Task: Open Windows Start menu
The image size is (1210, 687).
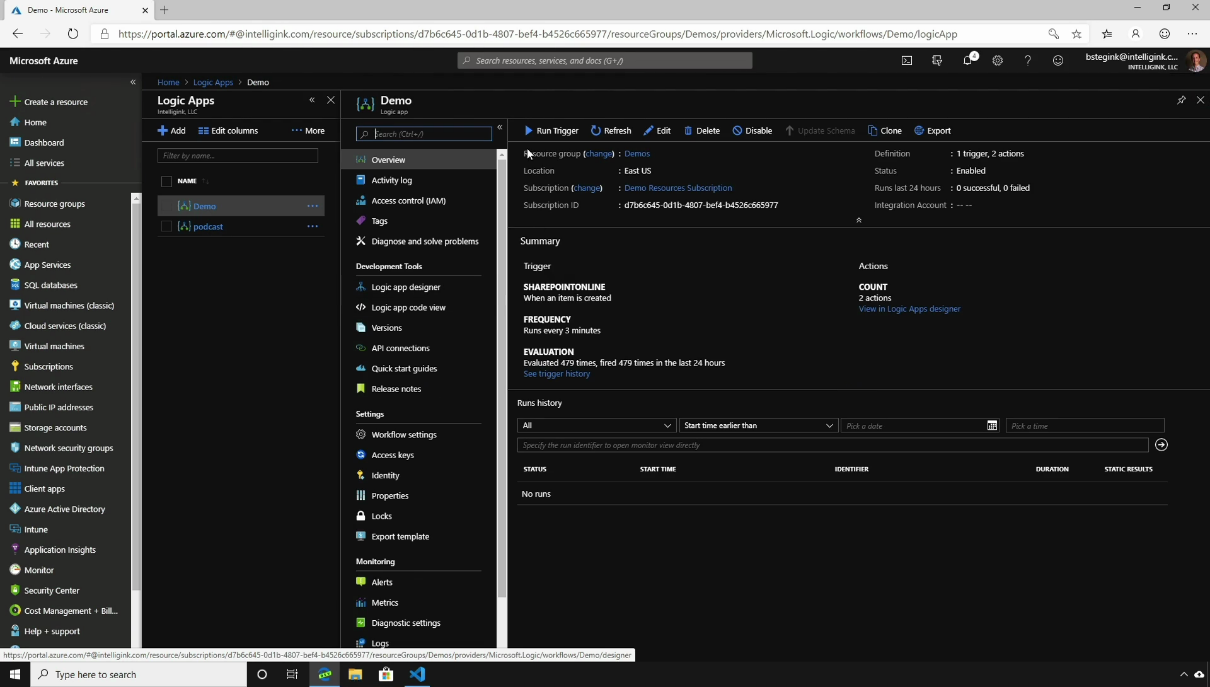Action: 15,674
